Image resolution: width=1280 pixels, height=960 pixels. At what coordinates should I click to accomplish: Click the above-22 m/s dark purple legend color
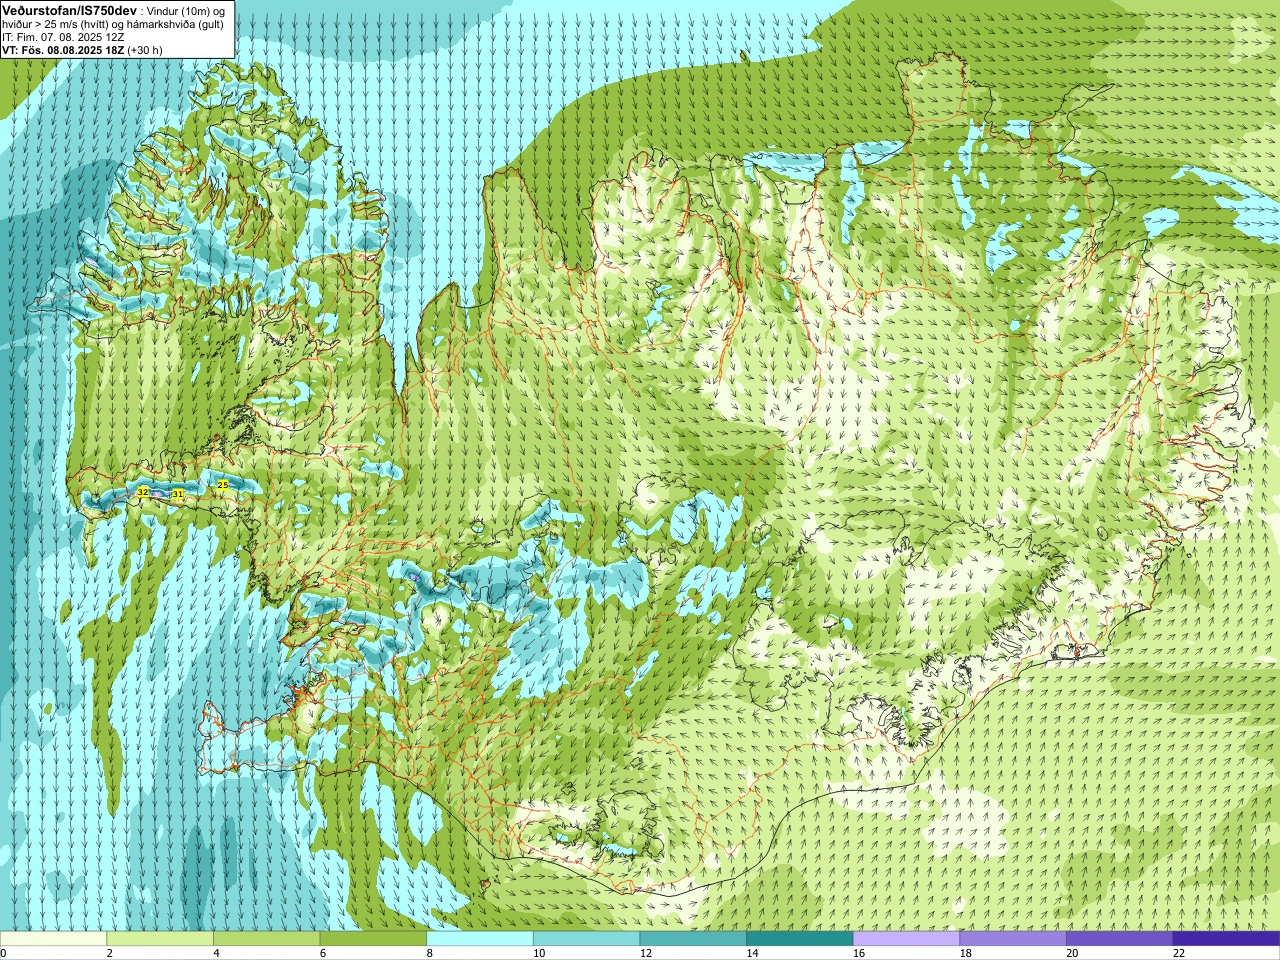(x=1226, y=939)
